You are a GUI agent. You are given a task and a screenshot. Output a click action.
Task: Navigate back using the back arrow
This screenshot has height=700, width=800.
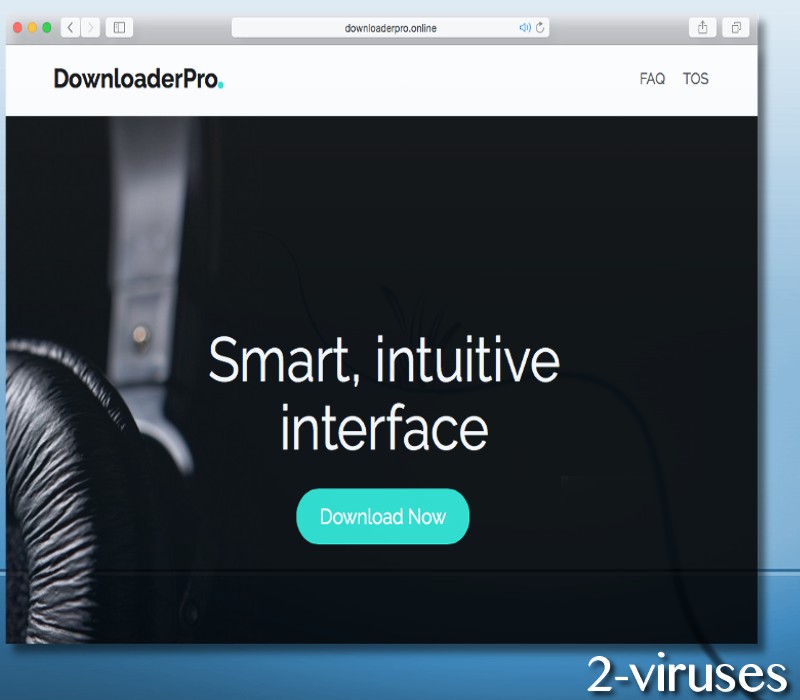(69, 28)
